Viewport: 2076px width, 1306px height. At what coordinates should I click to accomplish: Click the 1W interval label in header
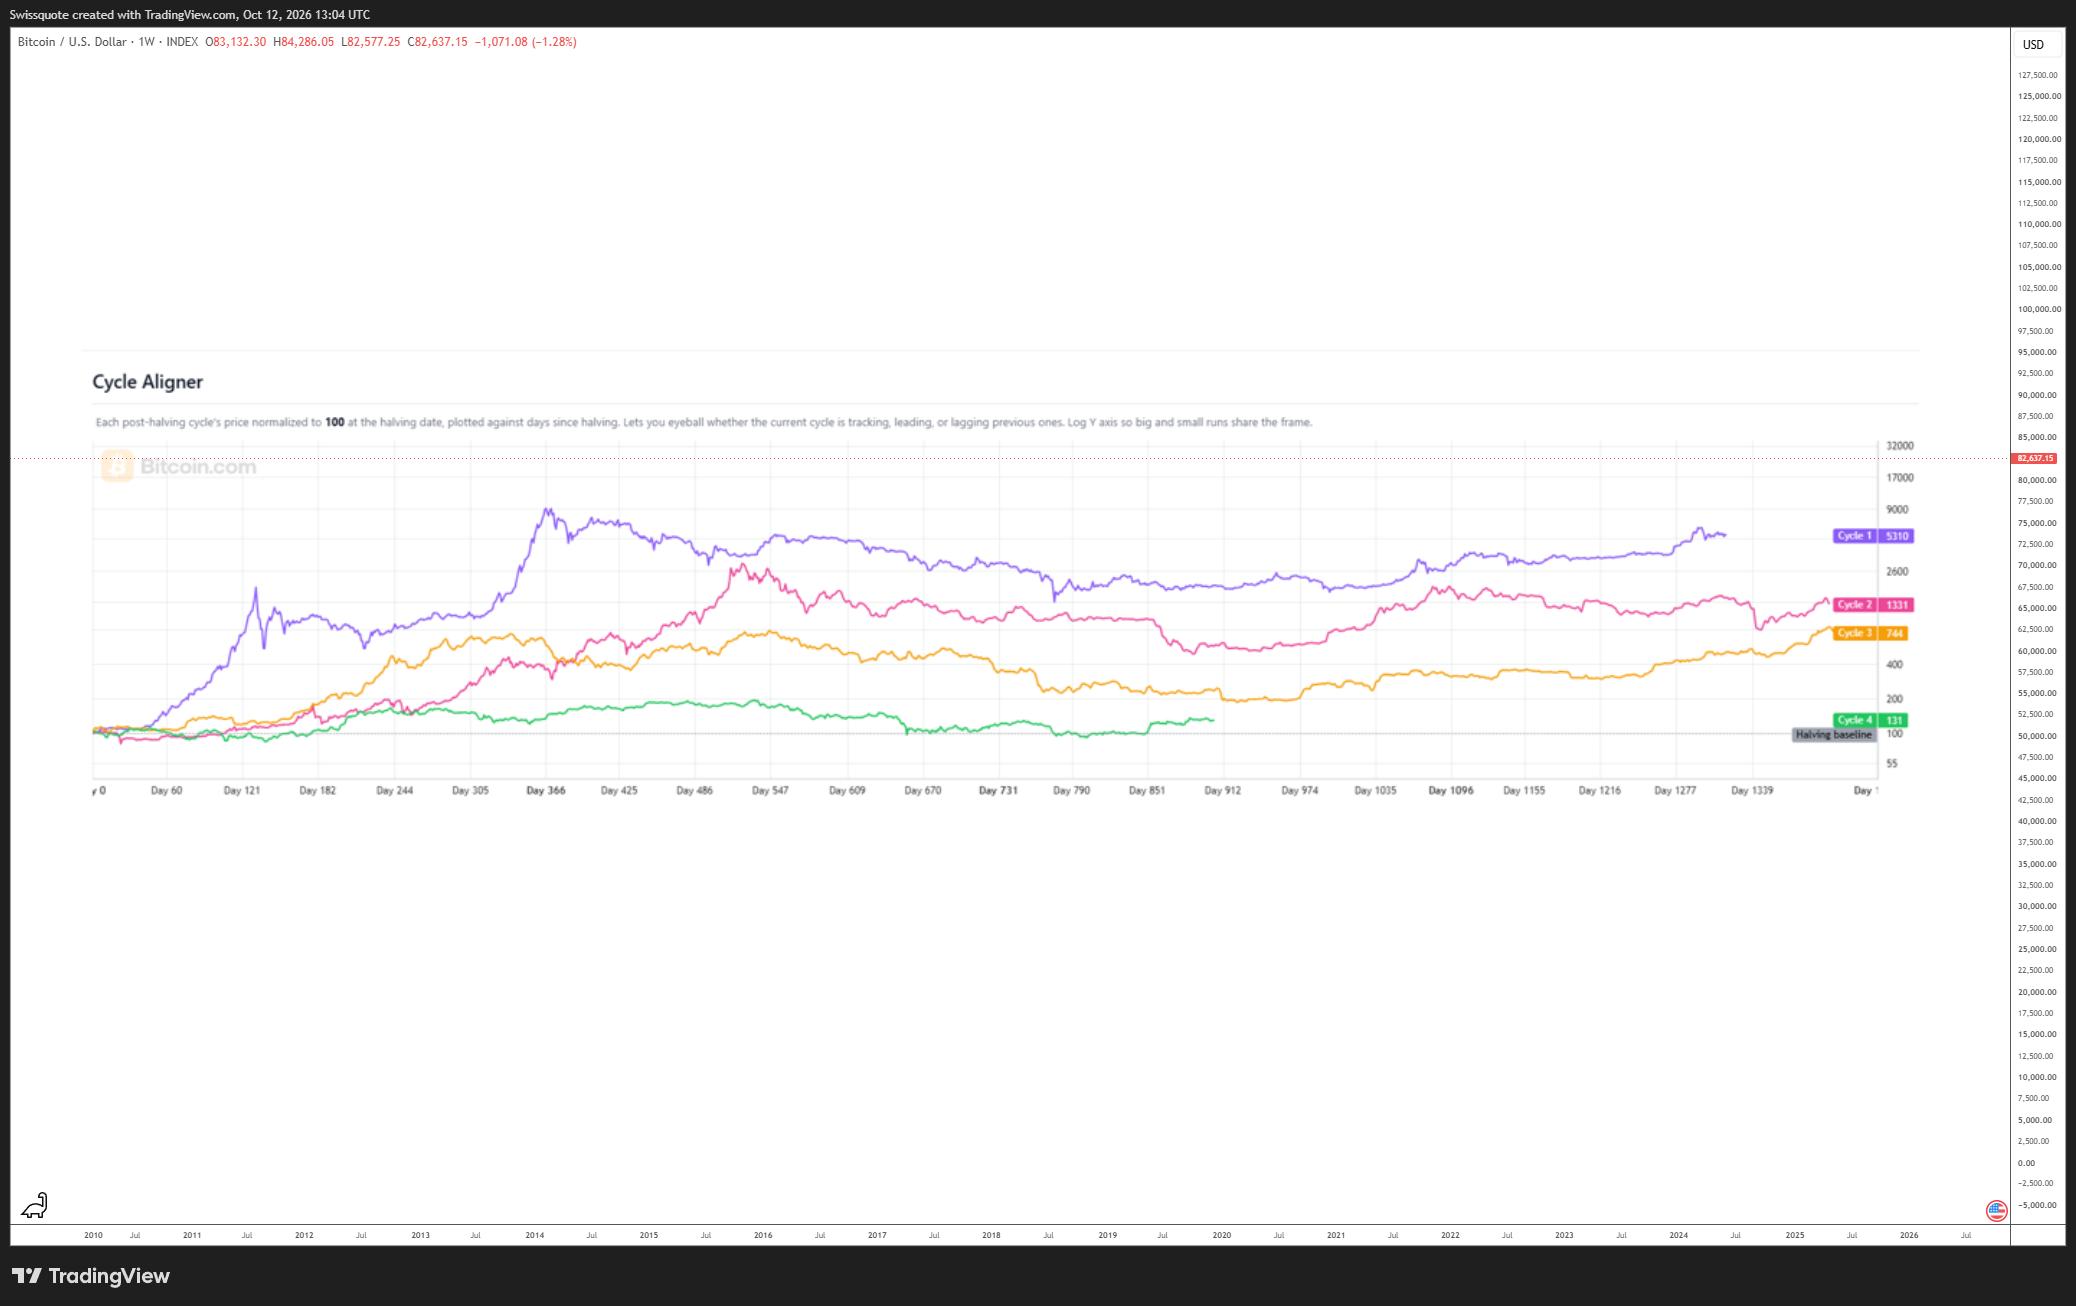(146, 42)
